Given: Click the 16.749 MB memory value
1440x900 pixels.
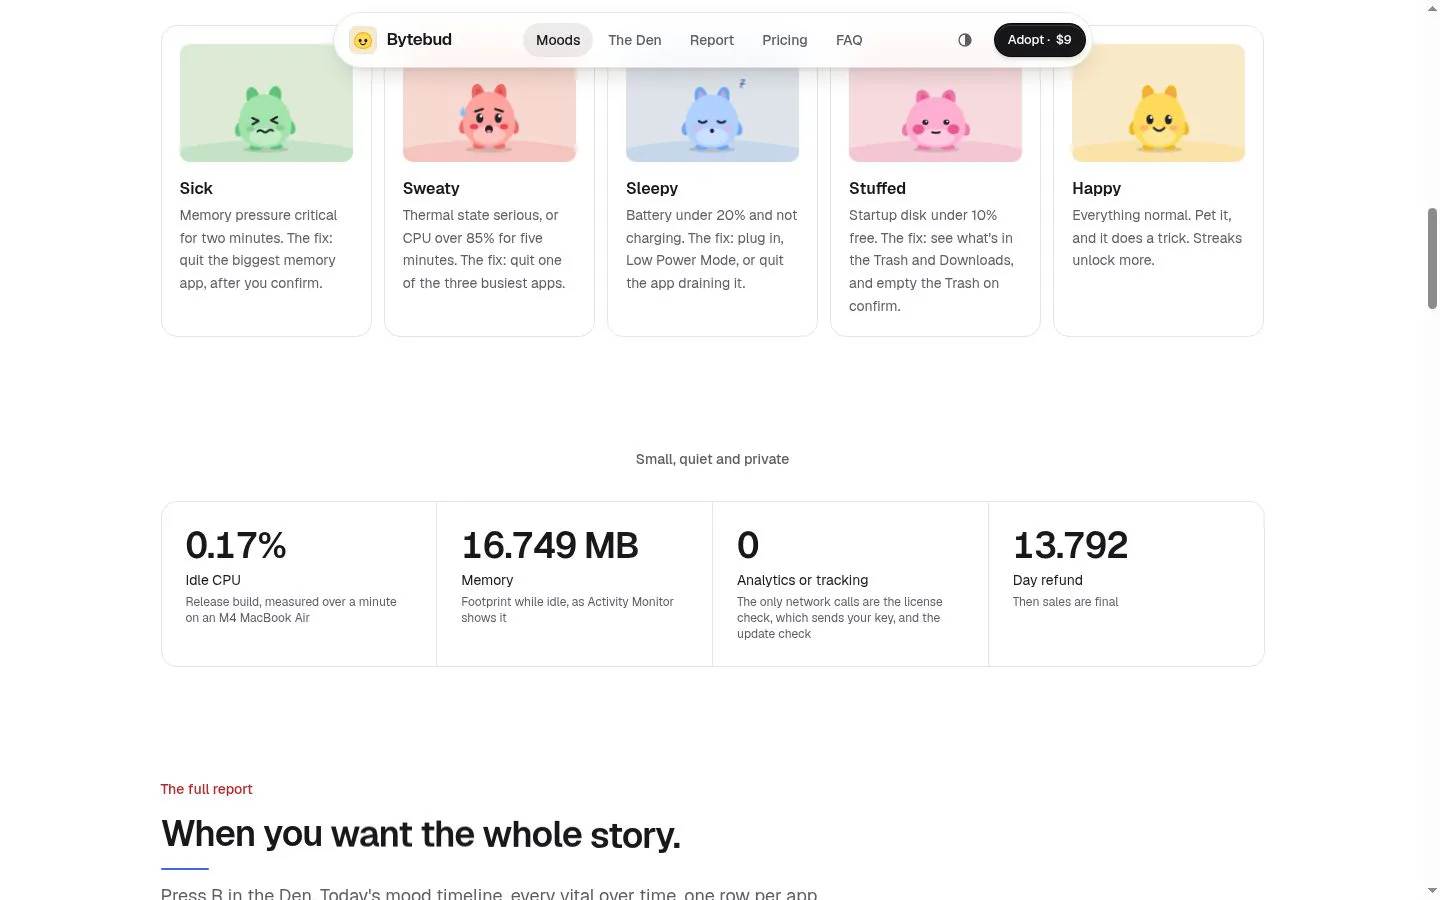Looking at the screenshot, I should pos(550,545).
